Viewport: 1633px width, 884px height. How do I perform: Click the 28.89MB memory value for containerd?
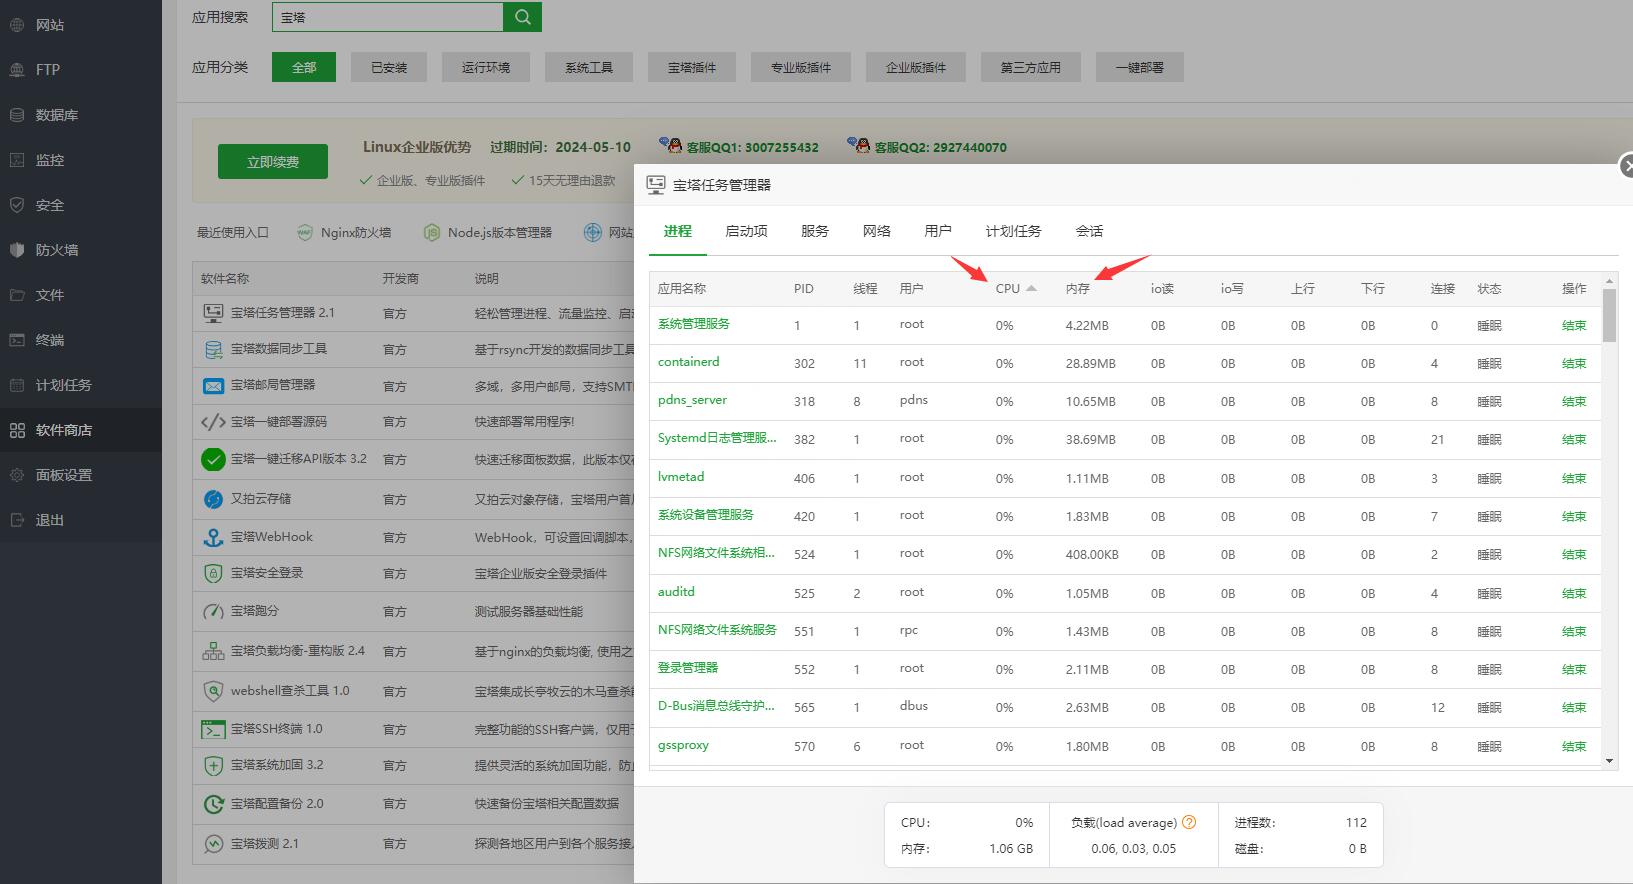(1090, 363)
